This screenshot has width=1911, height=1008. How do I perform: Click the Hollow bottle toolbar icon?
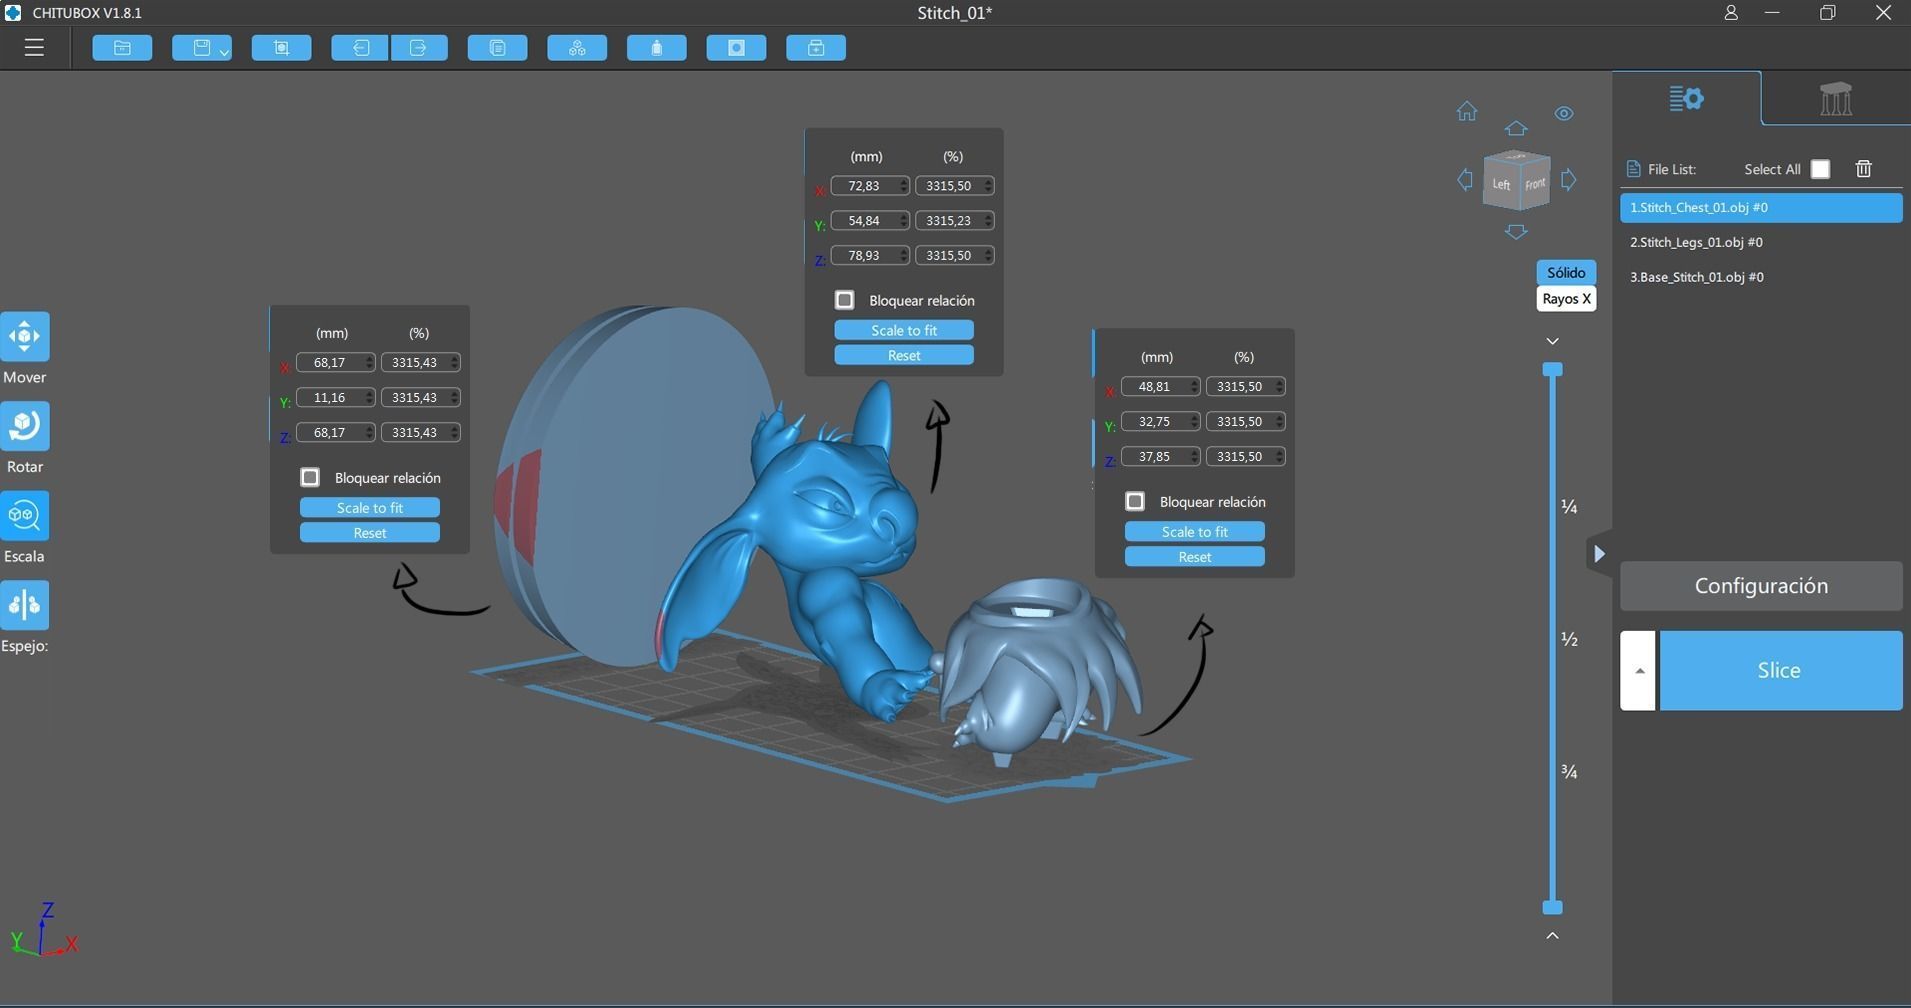(657, 48)
